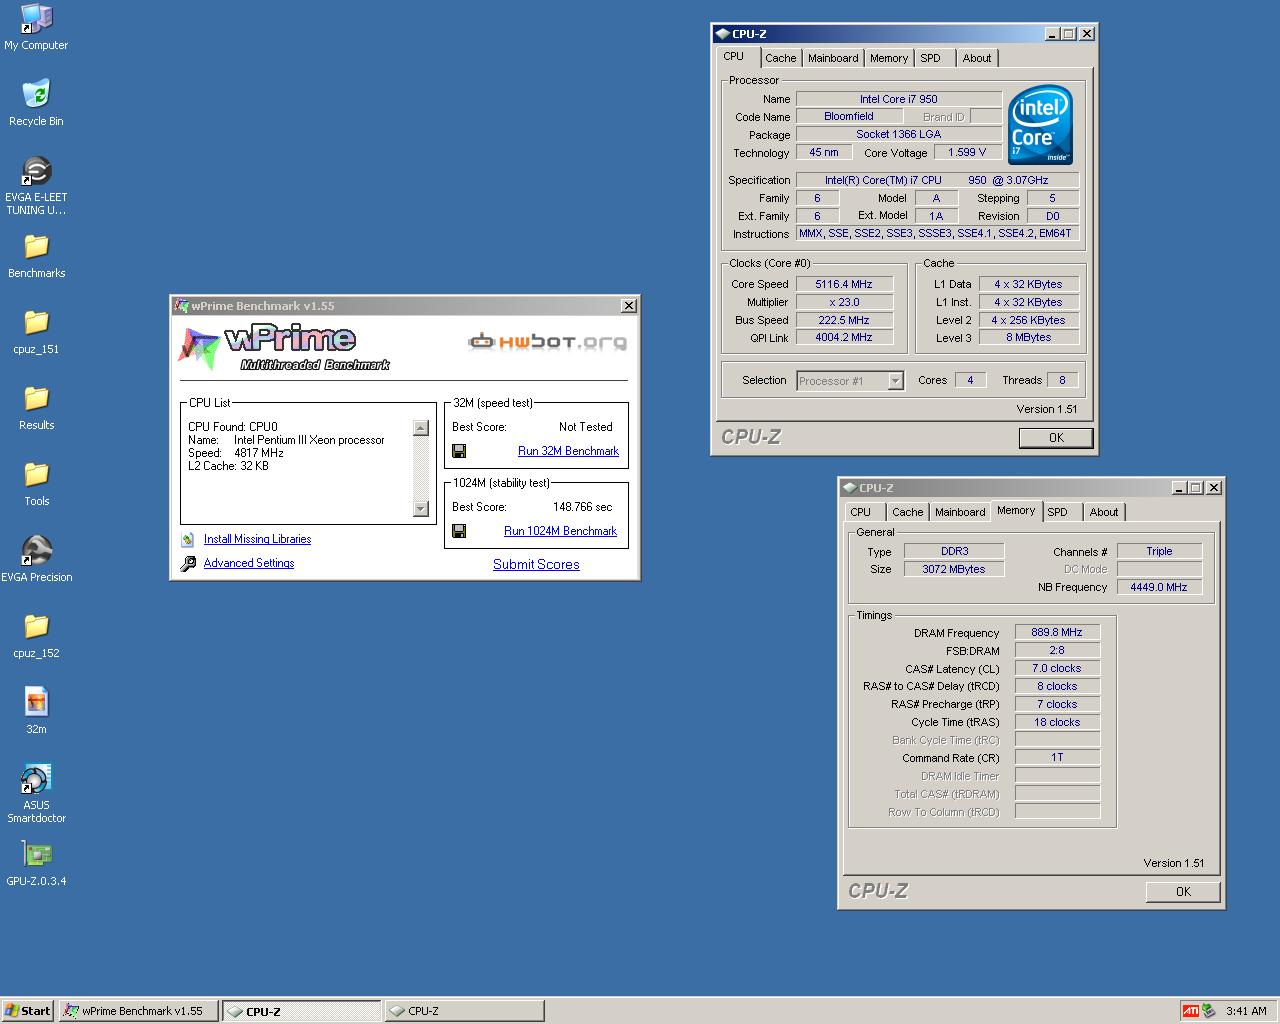Open Mainboard tab in lower CPU-Z window
Image resolution: width=1280 pixels, height=1024 pixels.
tap(960, 512)
